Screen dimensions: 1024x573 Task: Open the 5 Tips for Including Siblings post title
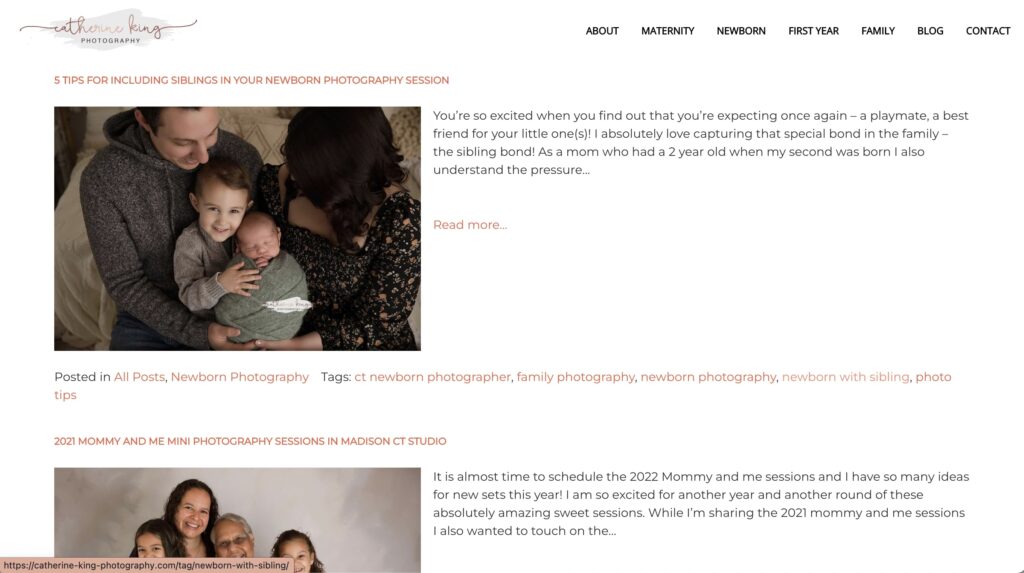[251, 80]
